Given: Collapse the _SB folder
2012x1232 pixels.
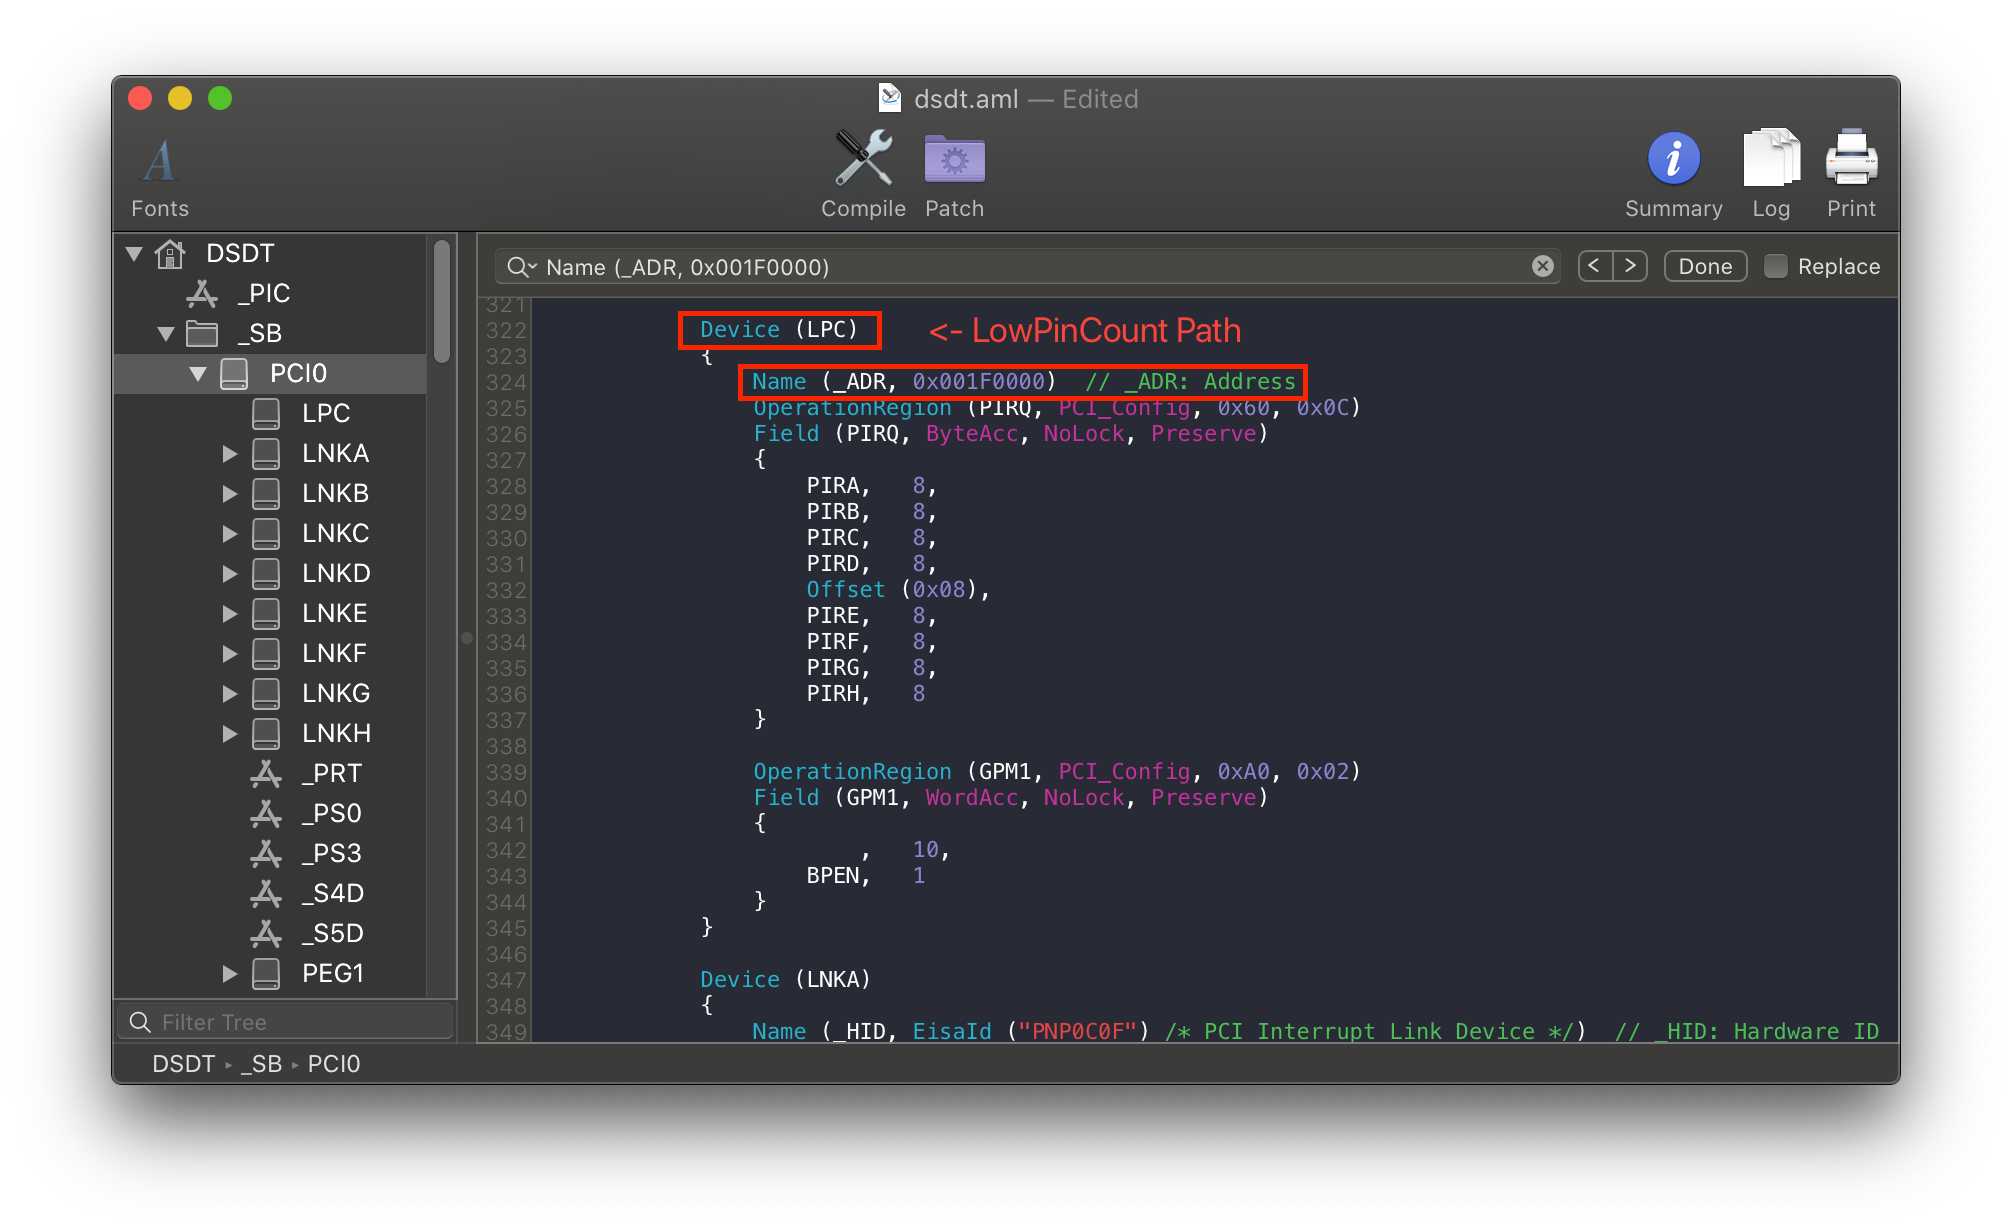Looking at the screenshot, I should (x=166, y=333).
